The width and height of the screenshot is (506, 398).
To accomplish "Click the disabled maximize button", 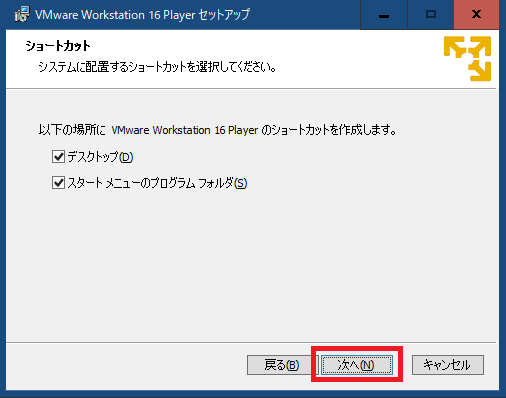I will click(431, 15).
